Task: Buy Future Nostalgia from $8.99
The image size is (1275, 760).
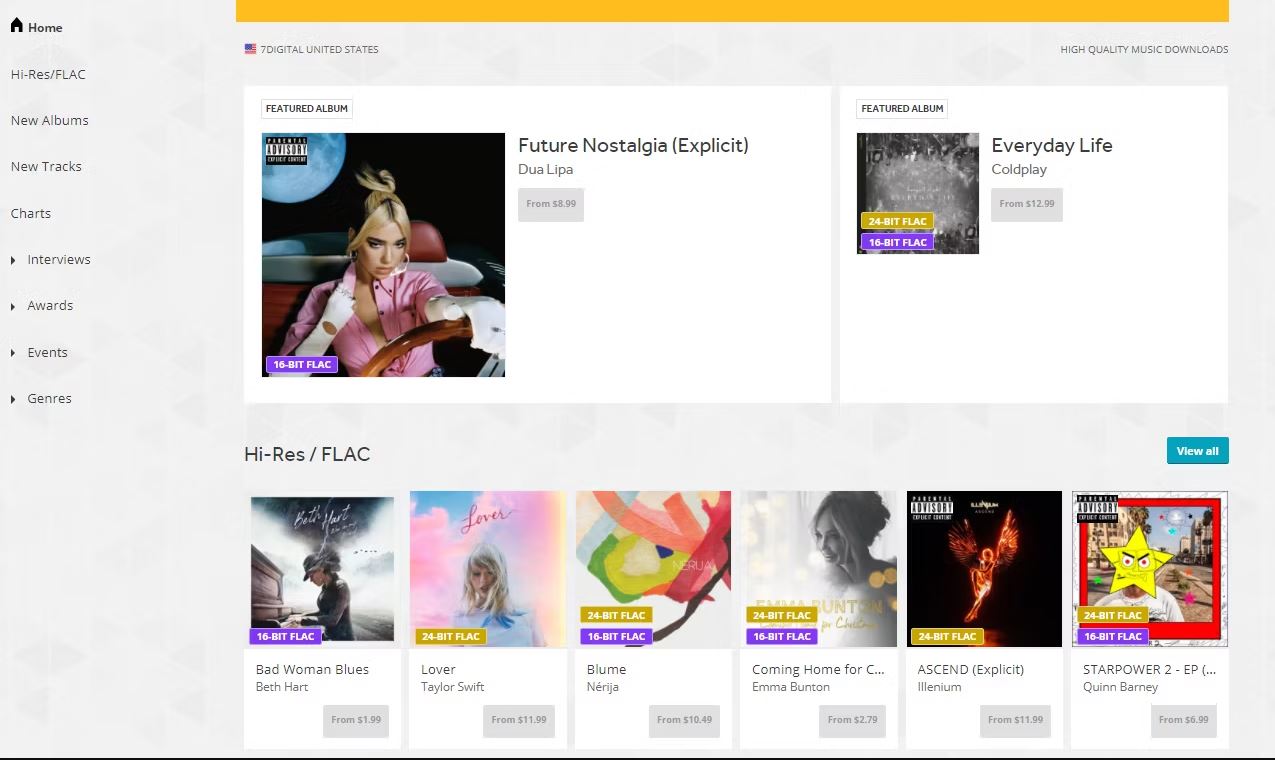Action: 551,204
